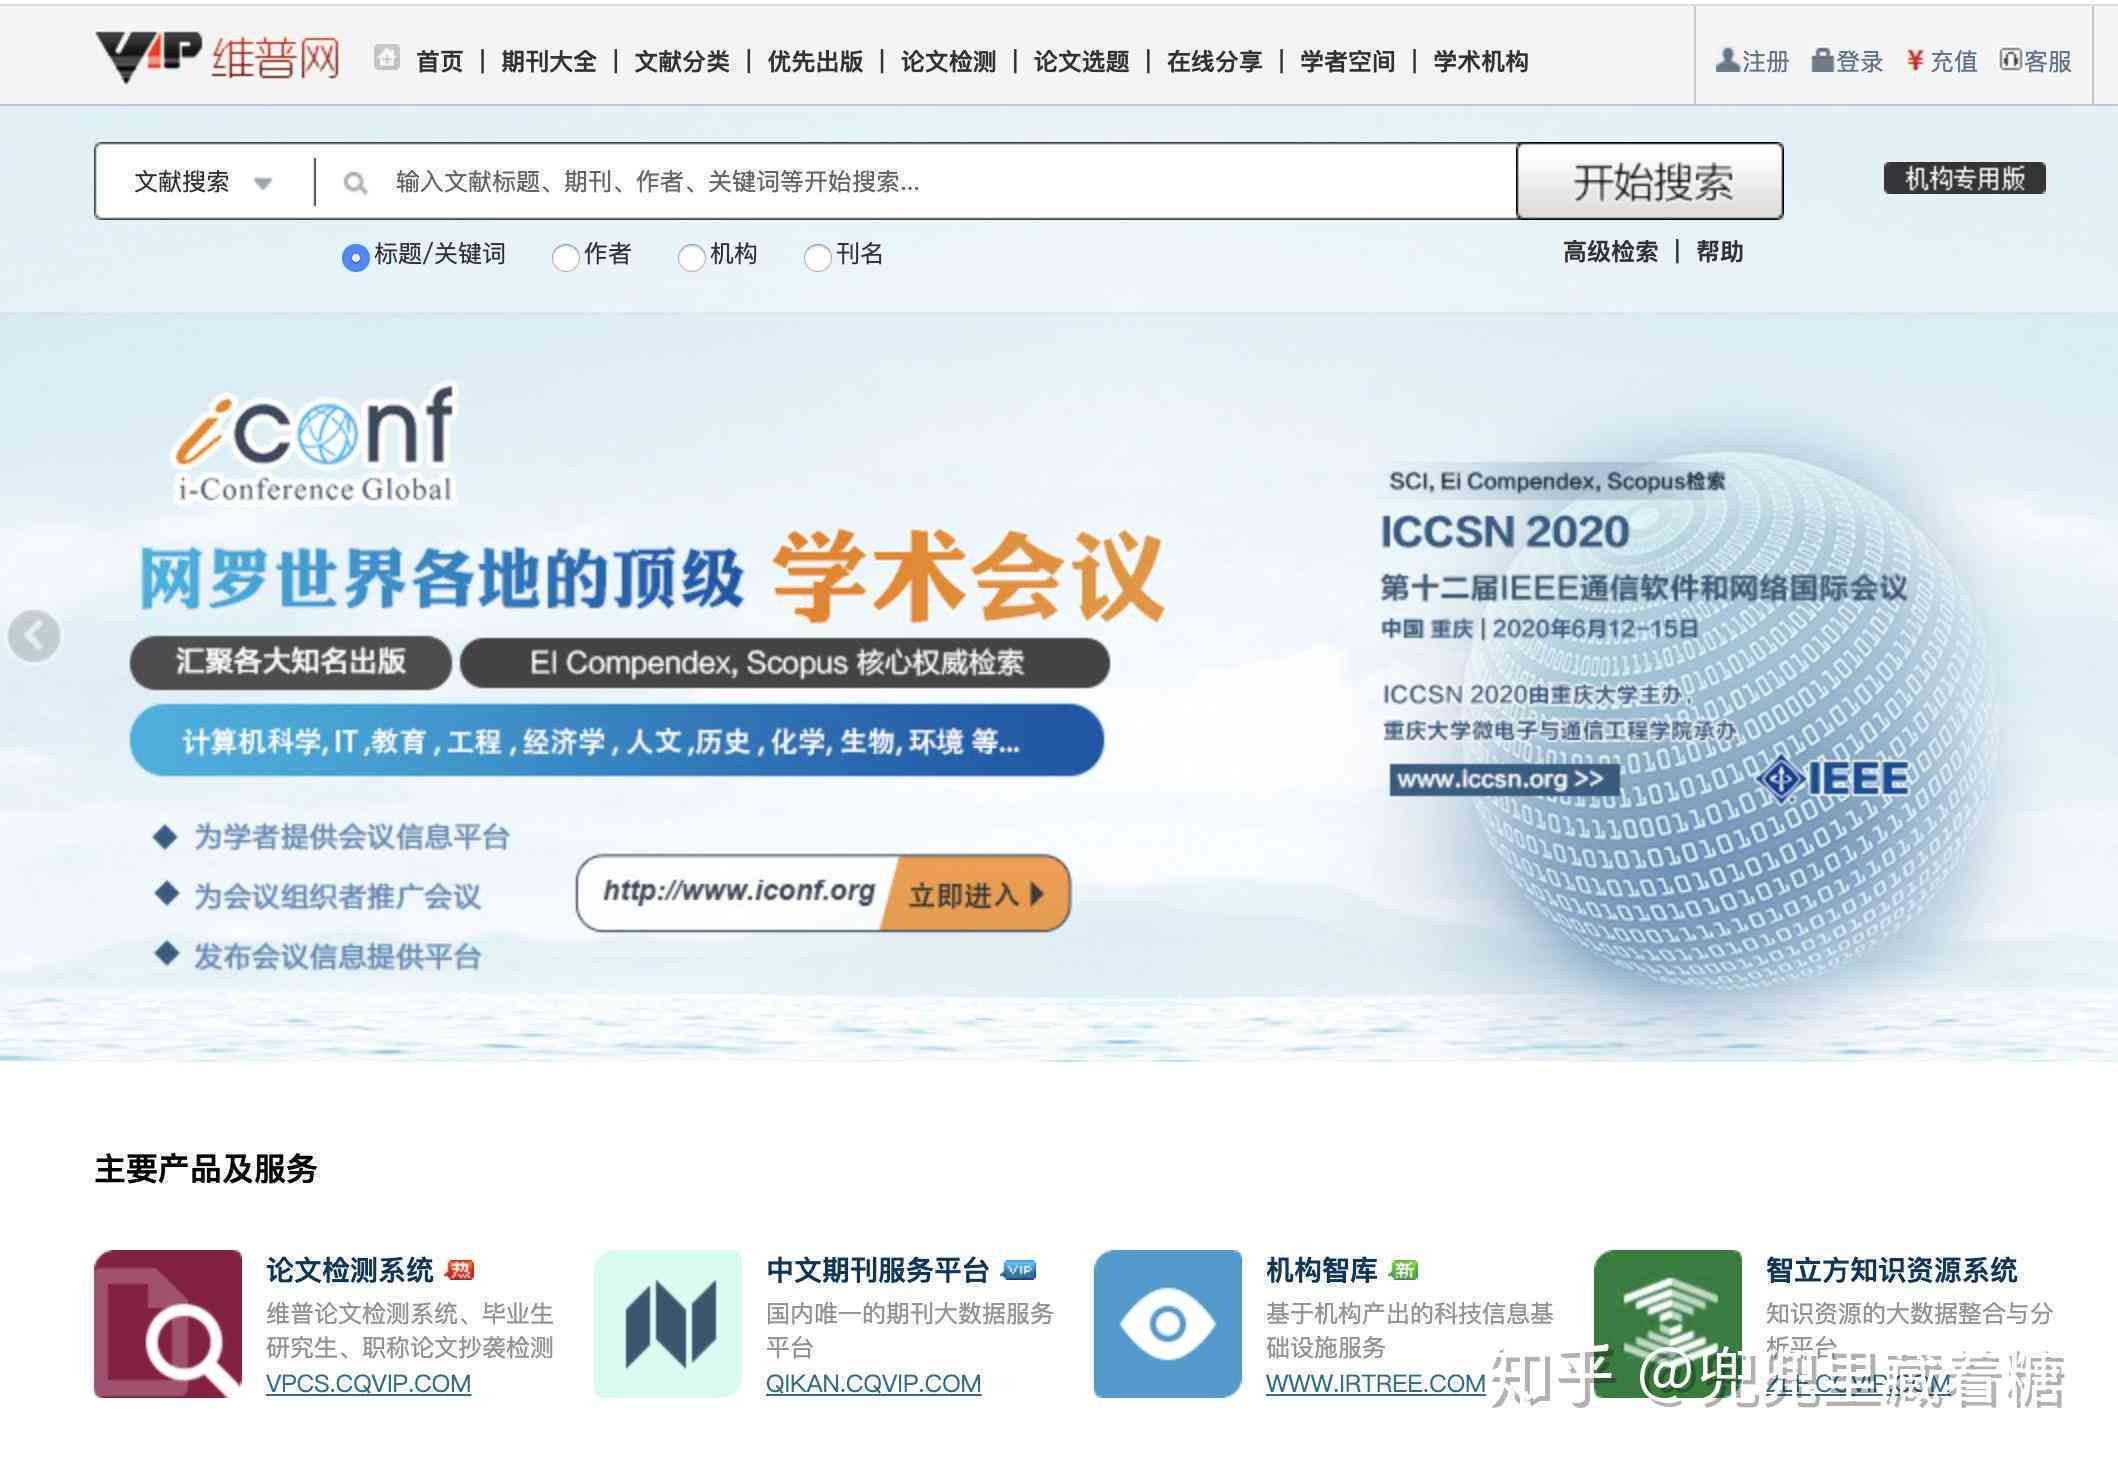Click the IEEE logo in banner

tap(1834, 779)
